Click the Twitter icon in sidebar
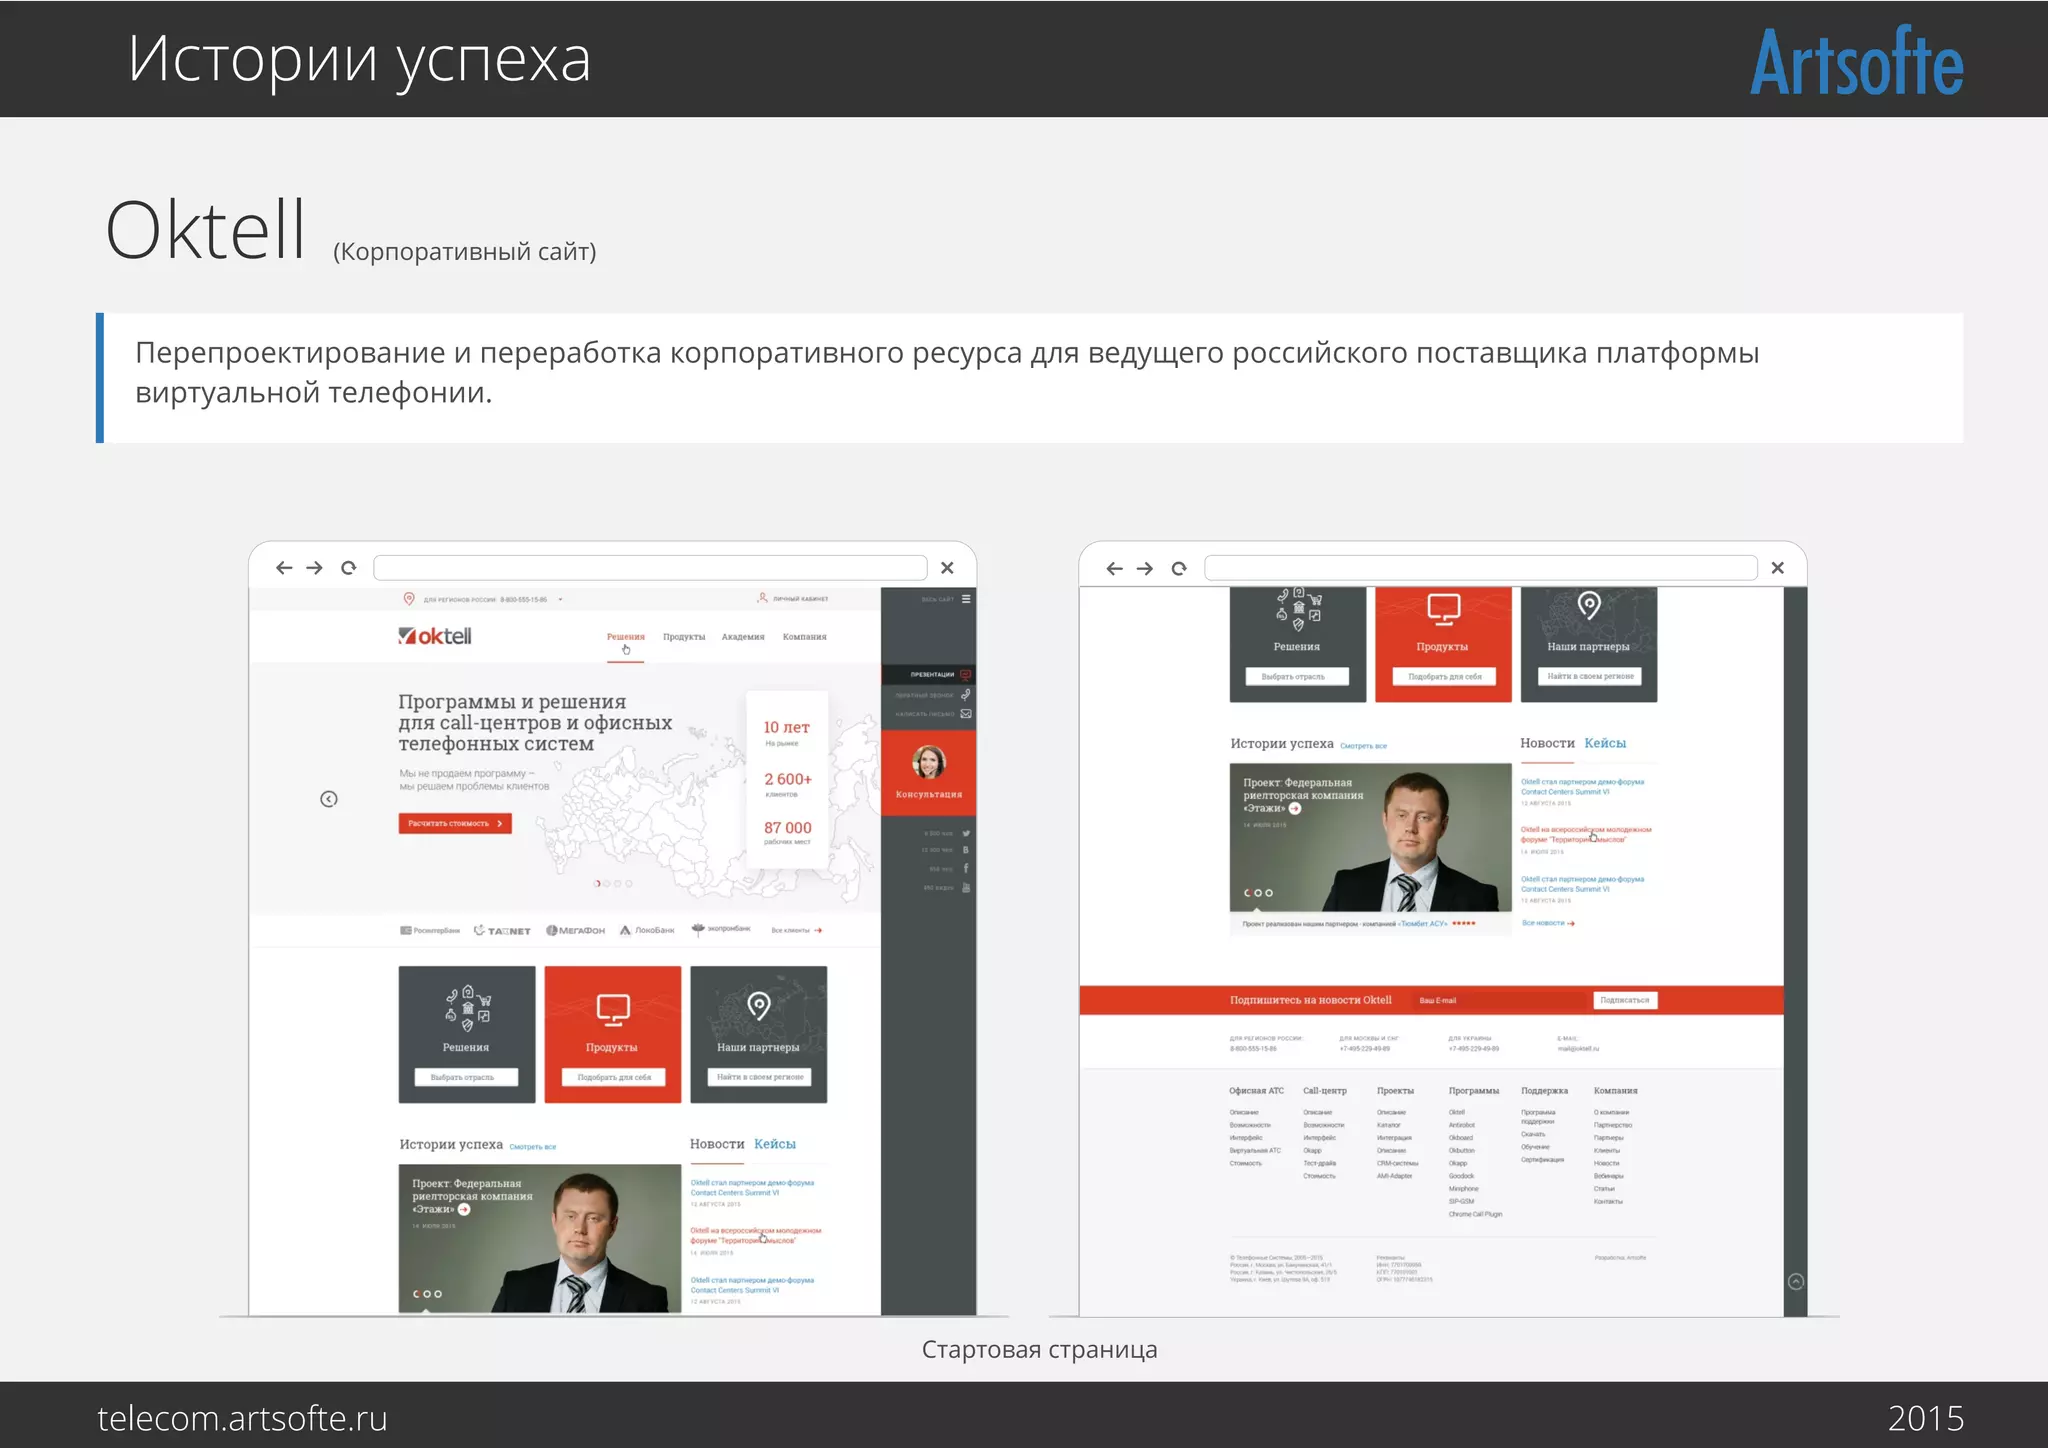This screenshot has width=2048, height=1448. pos(966,833)
